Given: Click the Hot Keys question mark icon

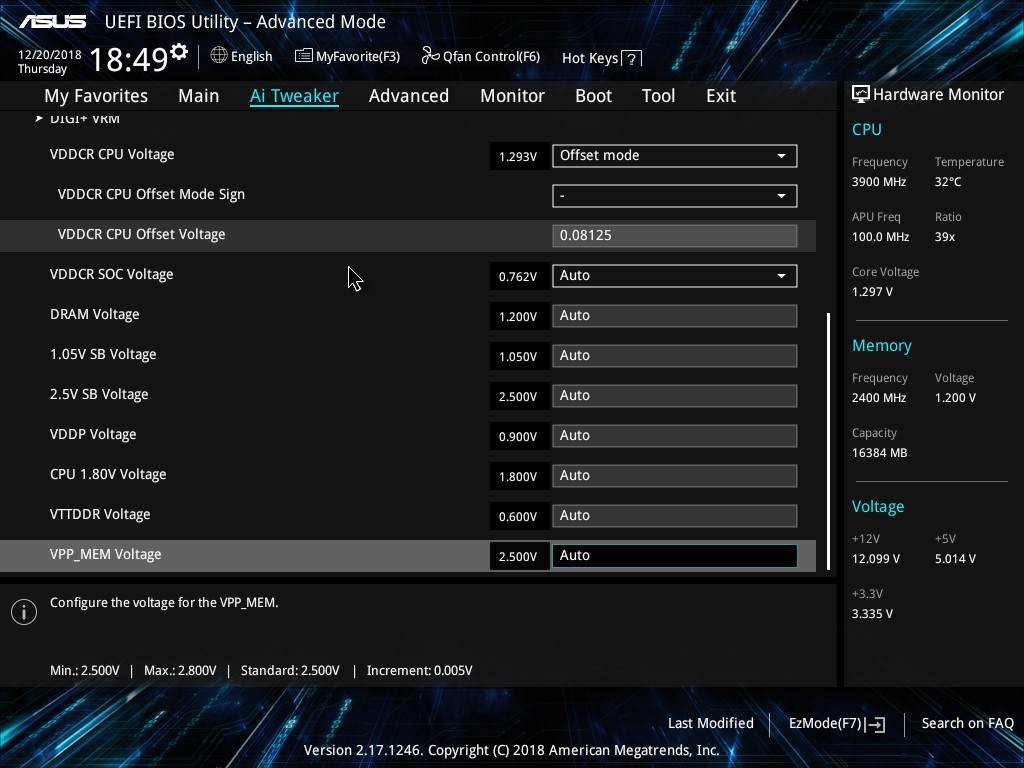Looking at the screenshot, I should (x=632, y=59).
